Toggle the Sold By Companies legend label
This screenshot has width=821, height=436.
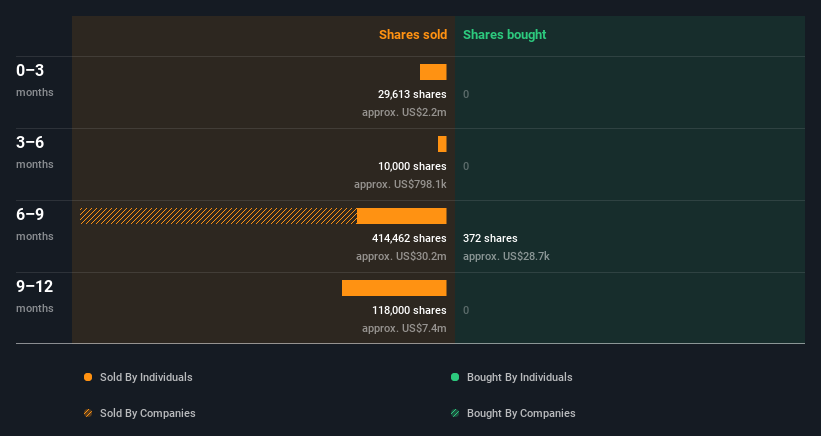coord(148,413)
